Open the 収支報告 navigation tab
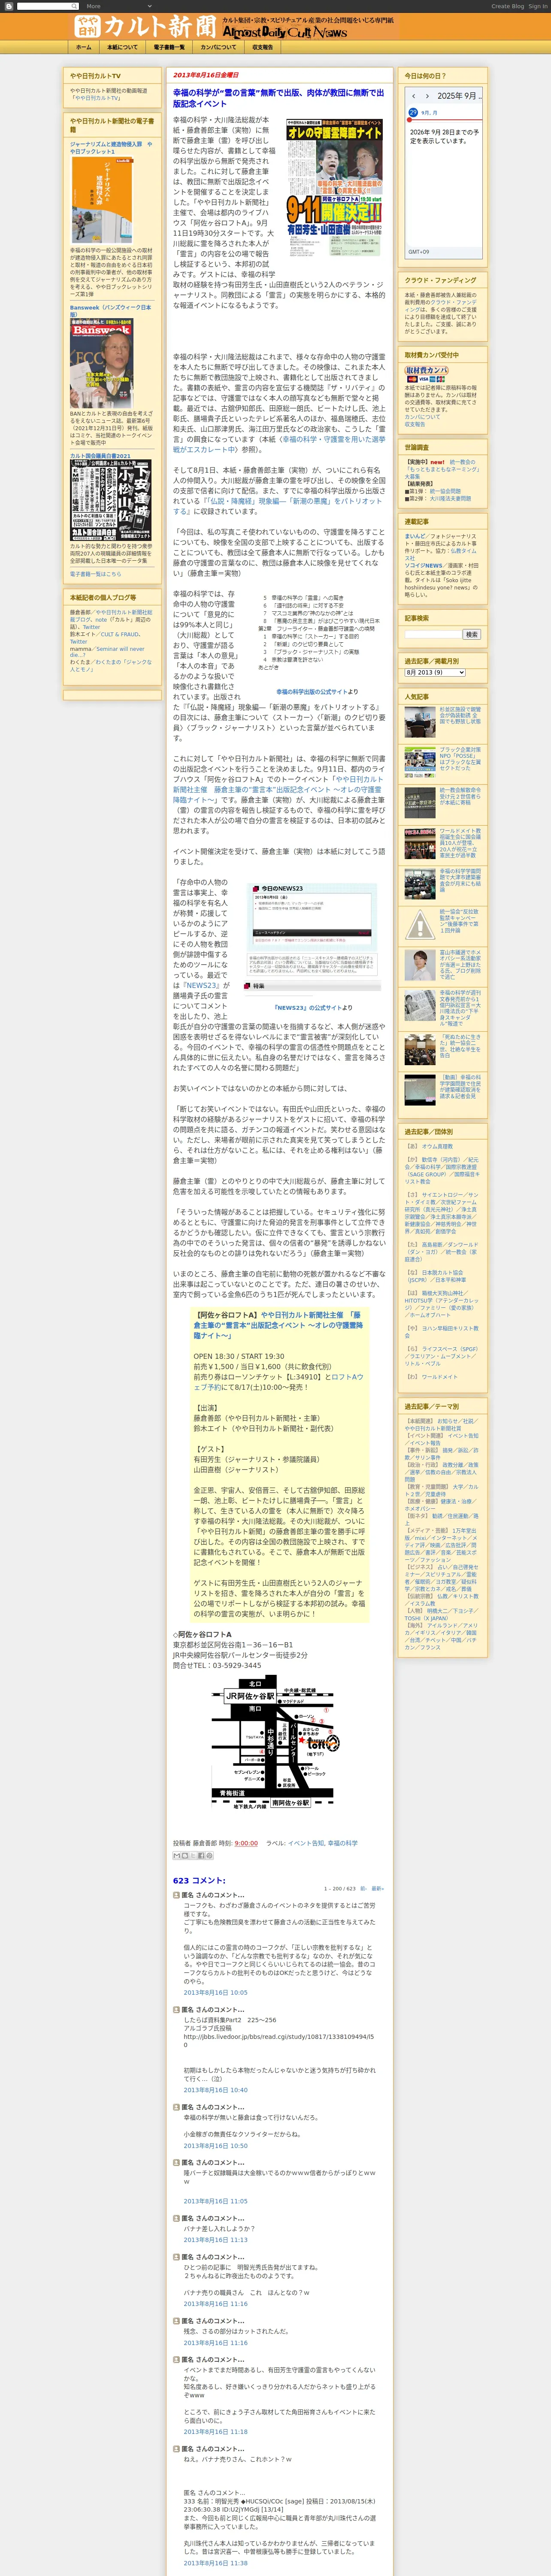 click(262, 47)
